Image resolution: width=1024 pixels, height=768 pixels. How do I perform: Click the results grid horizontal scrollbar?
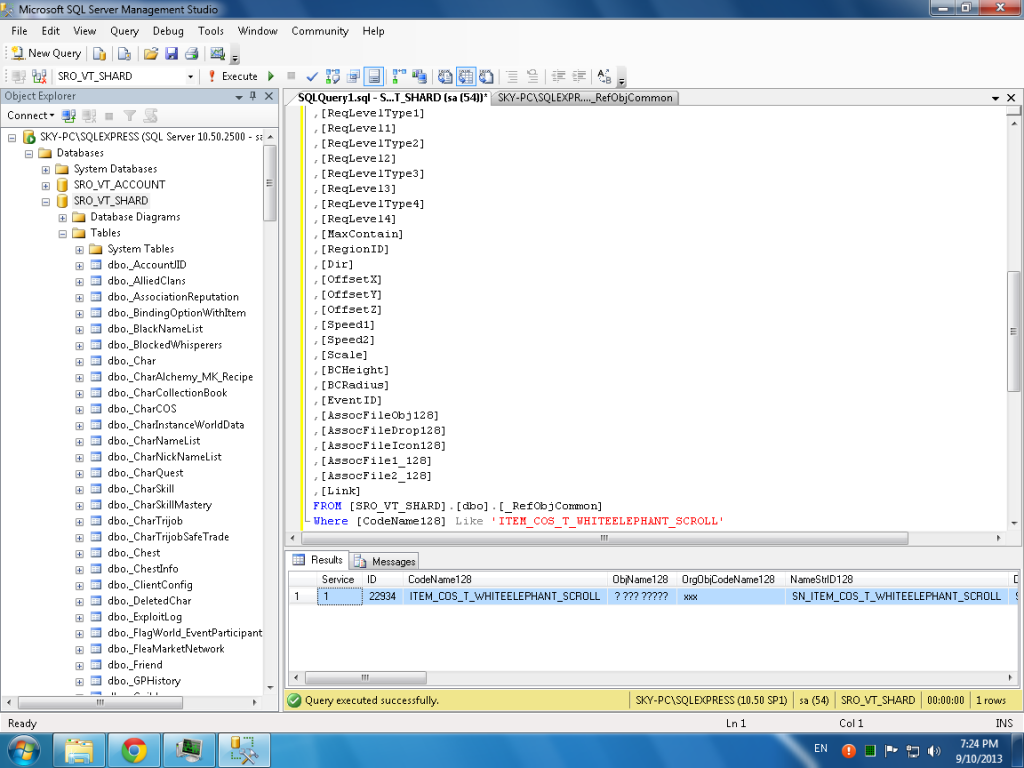click(x=366, y=678)
